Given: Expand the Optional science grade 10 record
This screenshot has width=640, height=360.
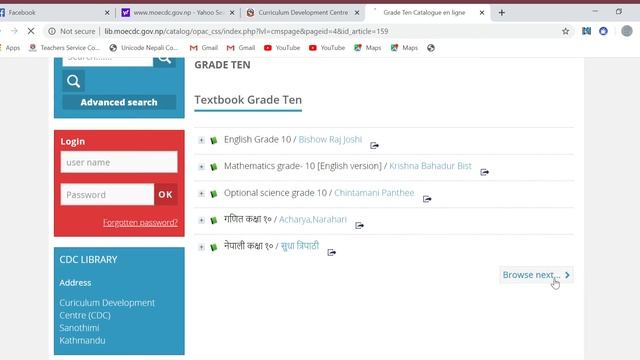Looking at the screenshot, I should click(201, 193).
